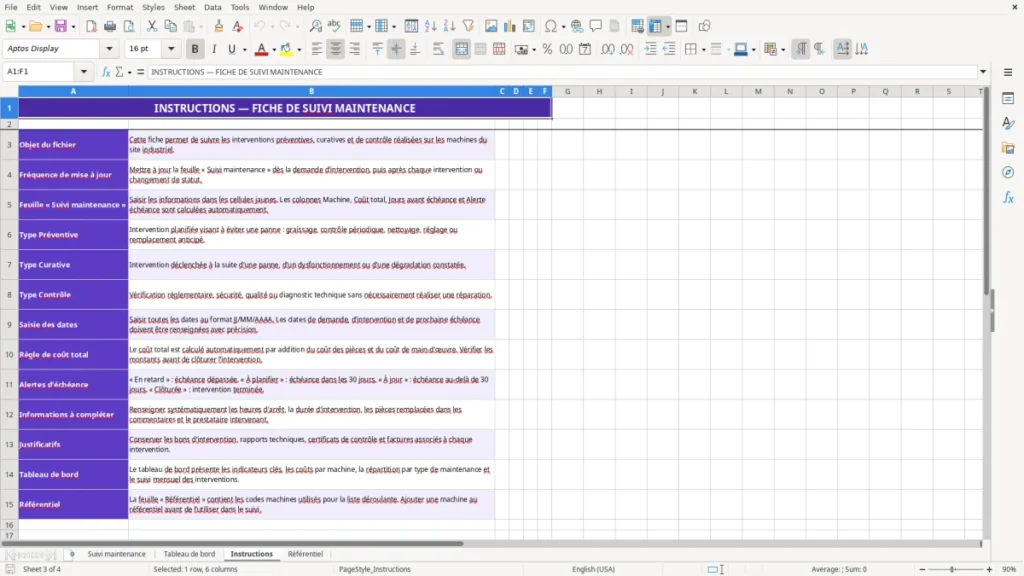
Task: Click Export as PDF icon
Action: click(91, 26)
